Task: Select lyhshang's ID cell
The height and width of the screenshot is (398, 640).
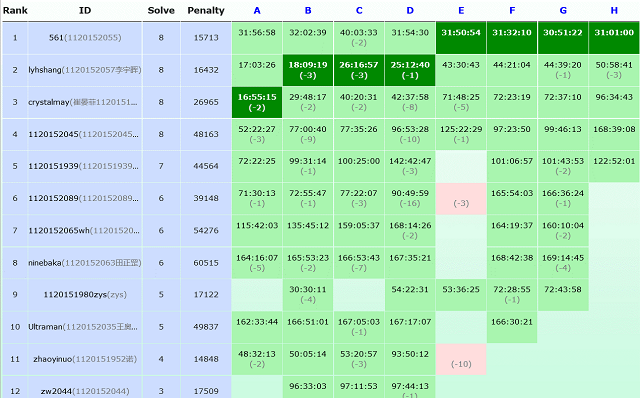Action: tap(85, 70)
